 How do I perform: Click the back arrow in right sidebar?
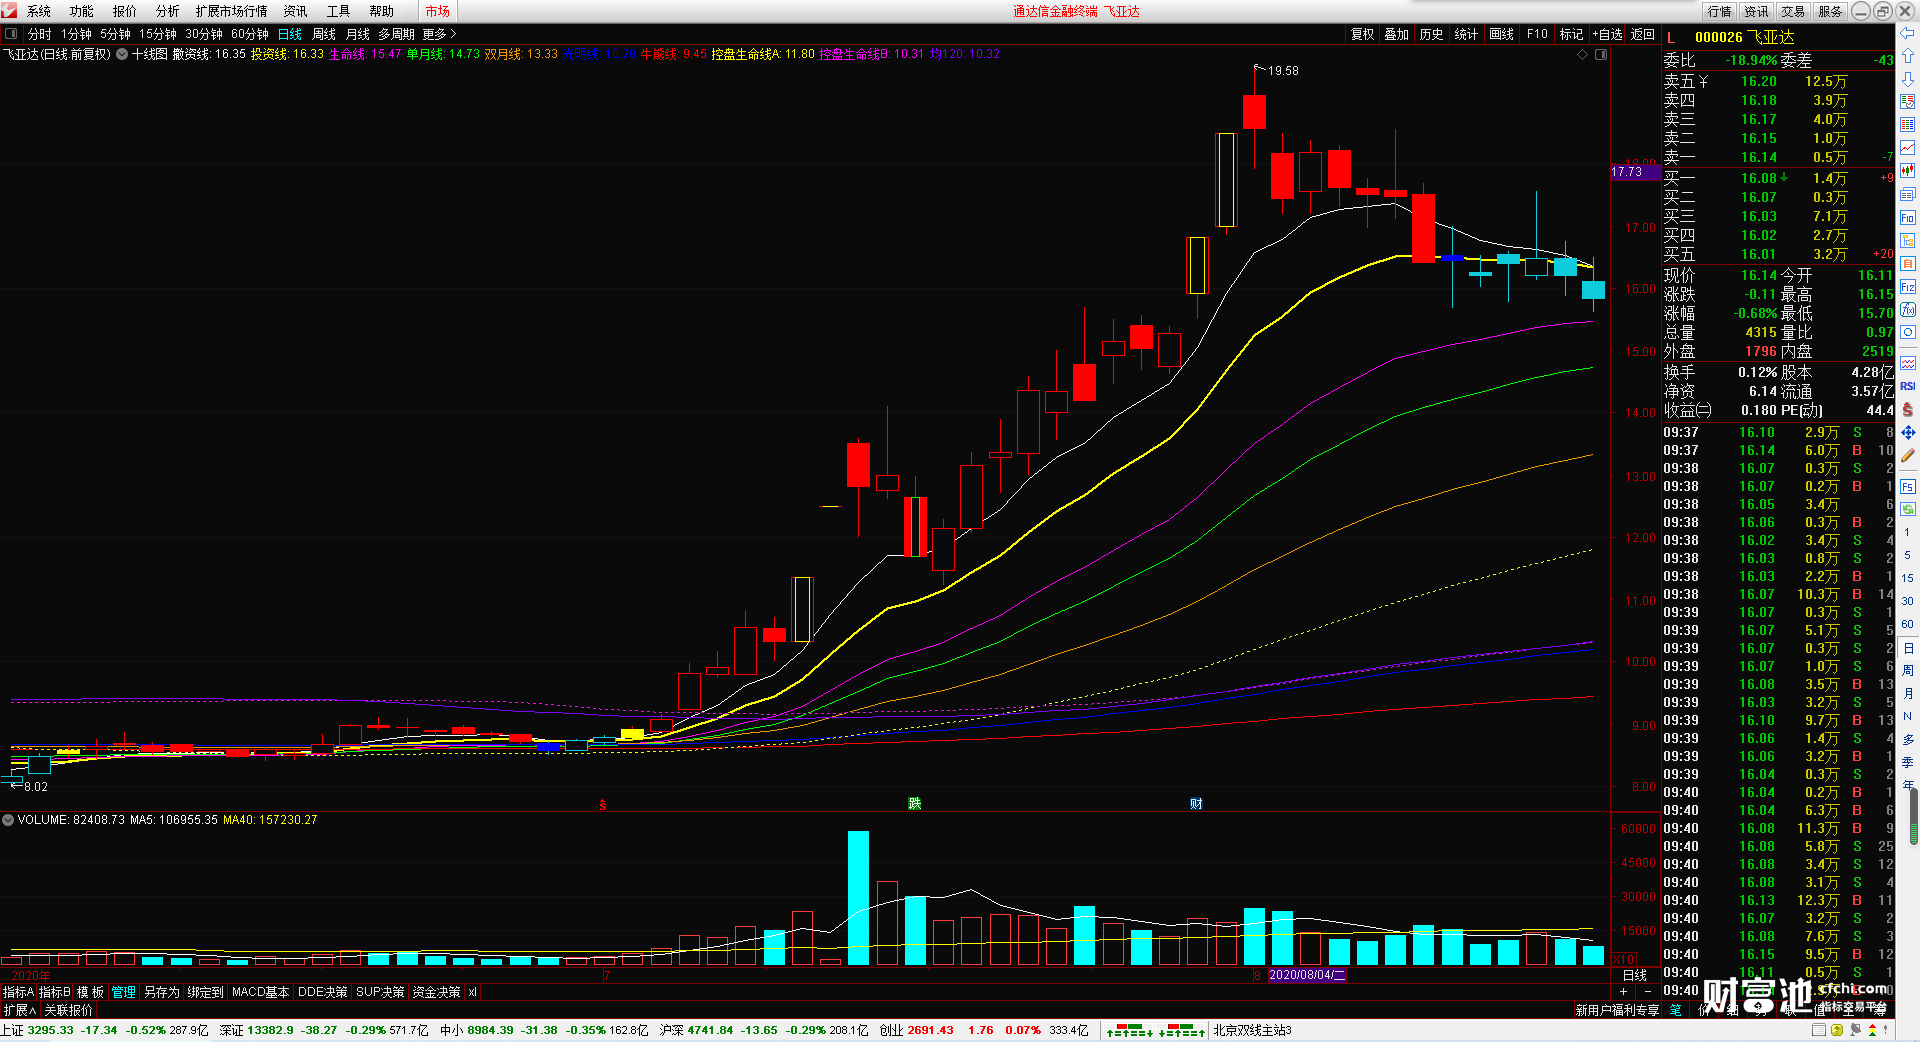click(1907, 33)
